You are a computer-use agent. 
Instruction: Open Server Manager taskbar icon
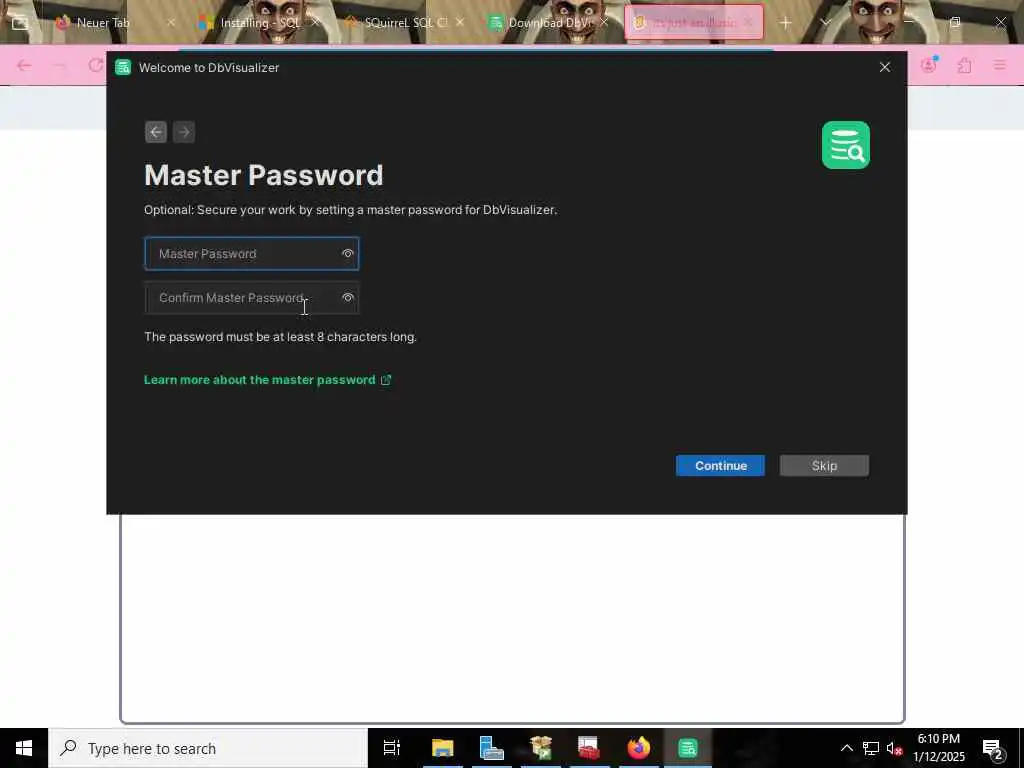click(491, 748)
